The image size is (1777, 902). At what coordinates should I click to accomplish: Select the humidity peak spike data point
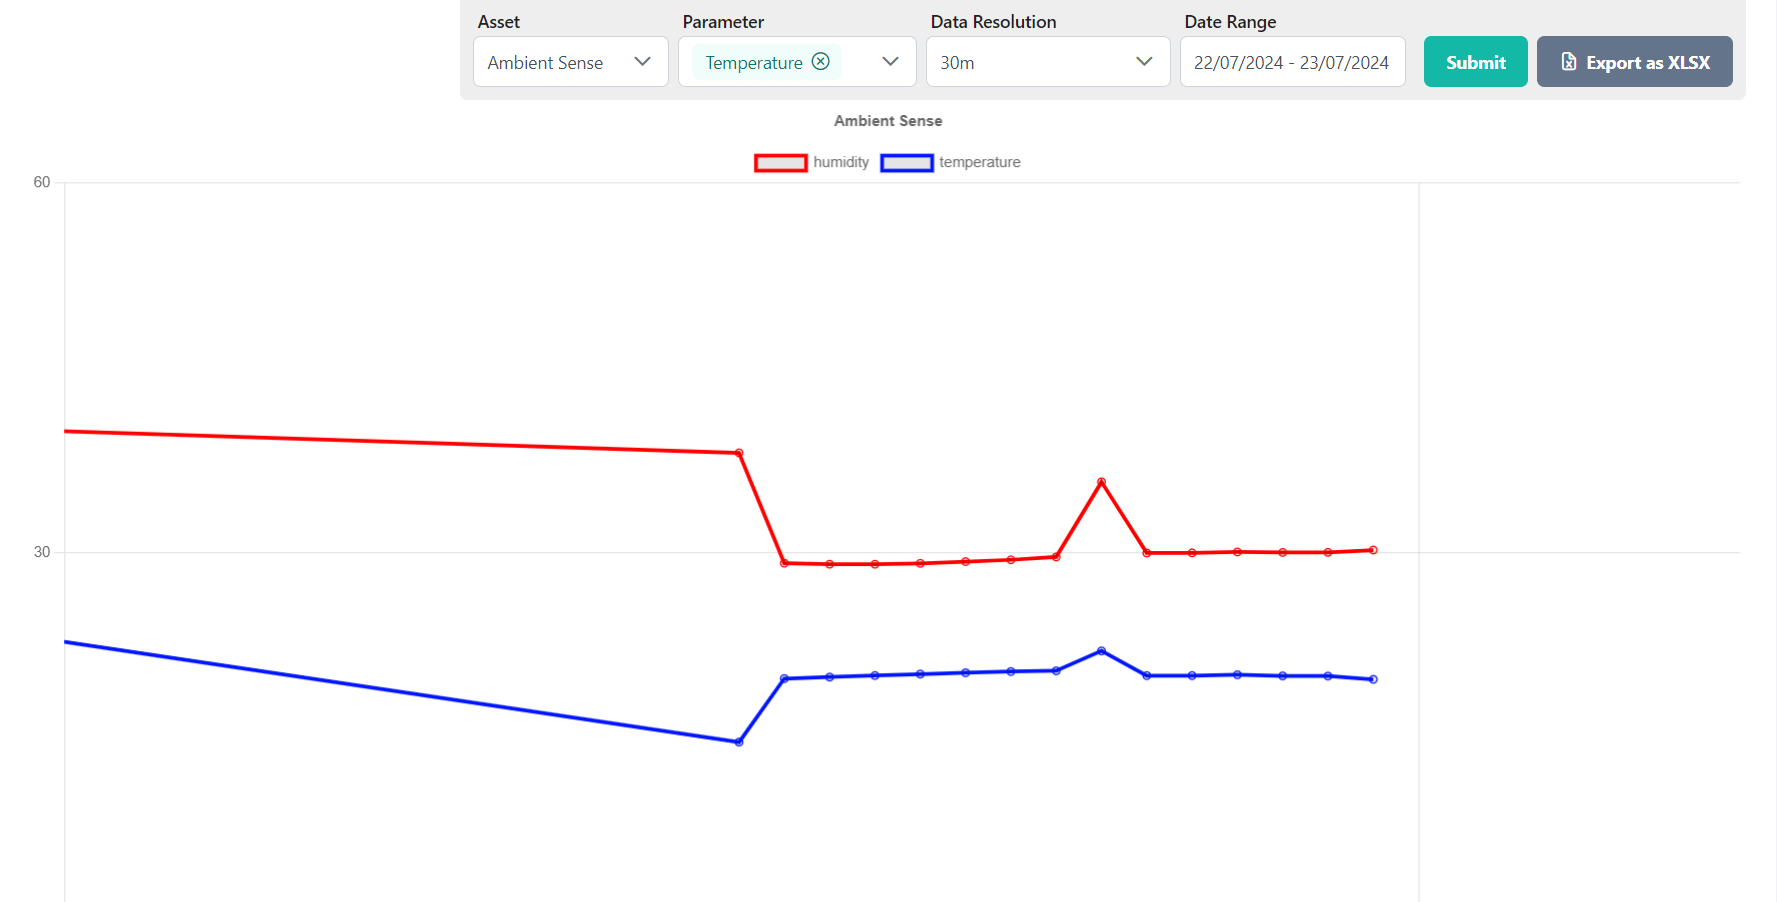pos(1101,482)
